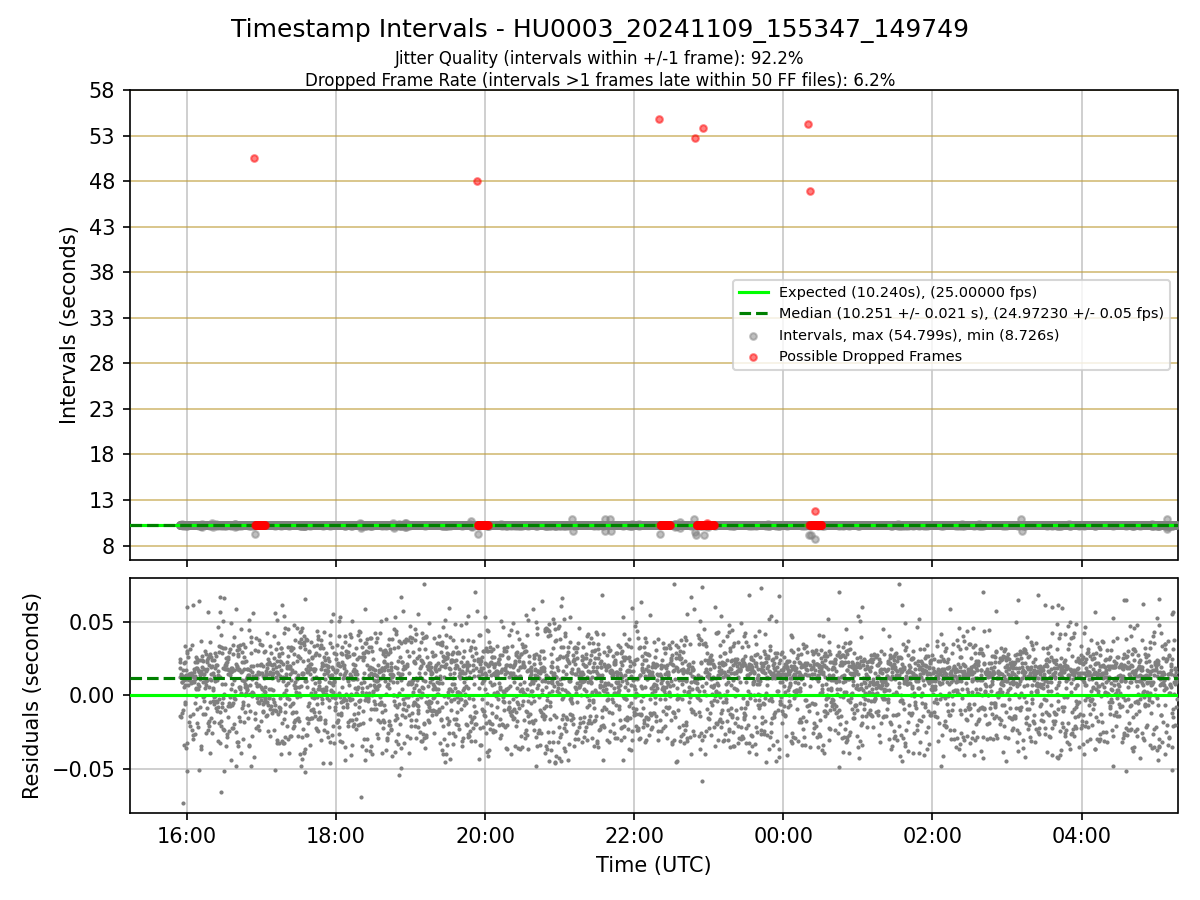Select legend entry starting 'Median (10.251 +/- 0.021 s)'
This screenshot has width=1200, height=900.
[x=971, y=314]
